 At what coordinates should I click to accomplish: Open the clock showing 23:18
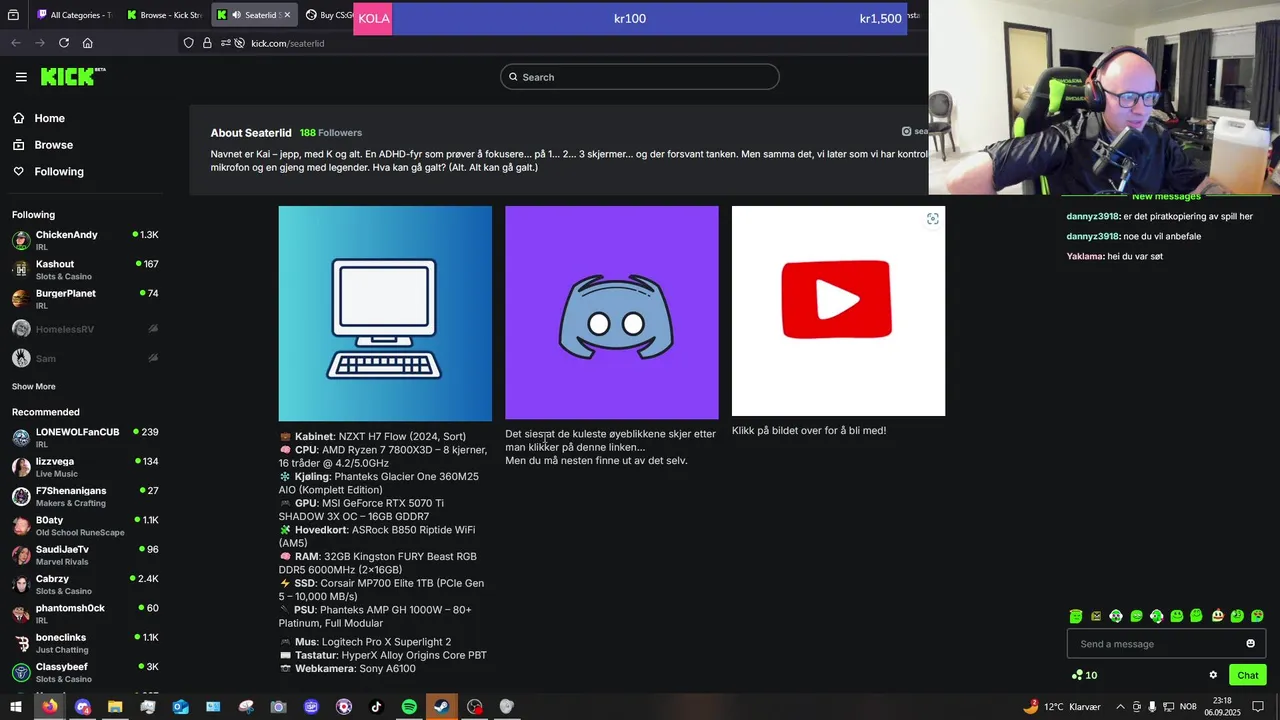click(x=1222, y=706)
